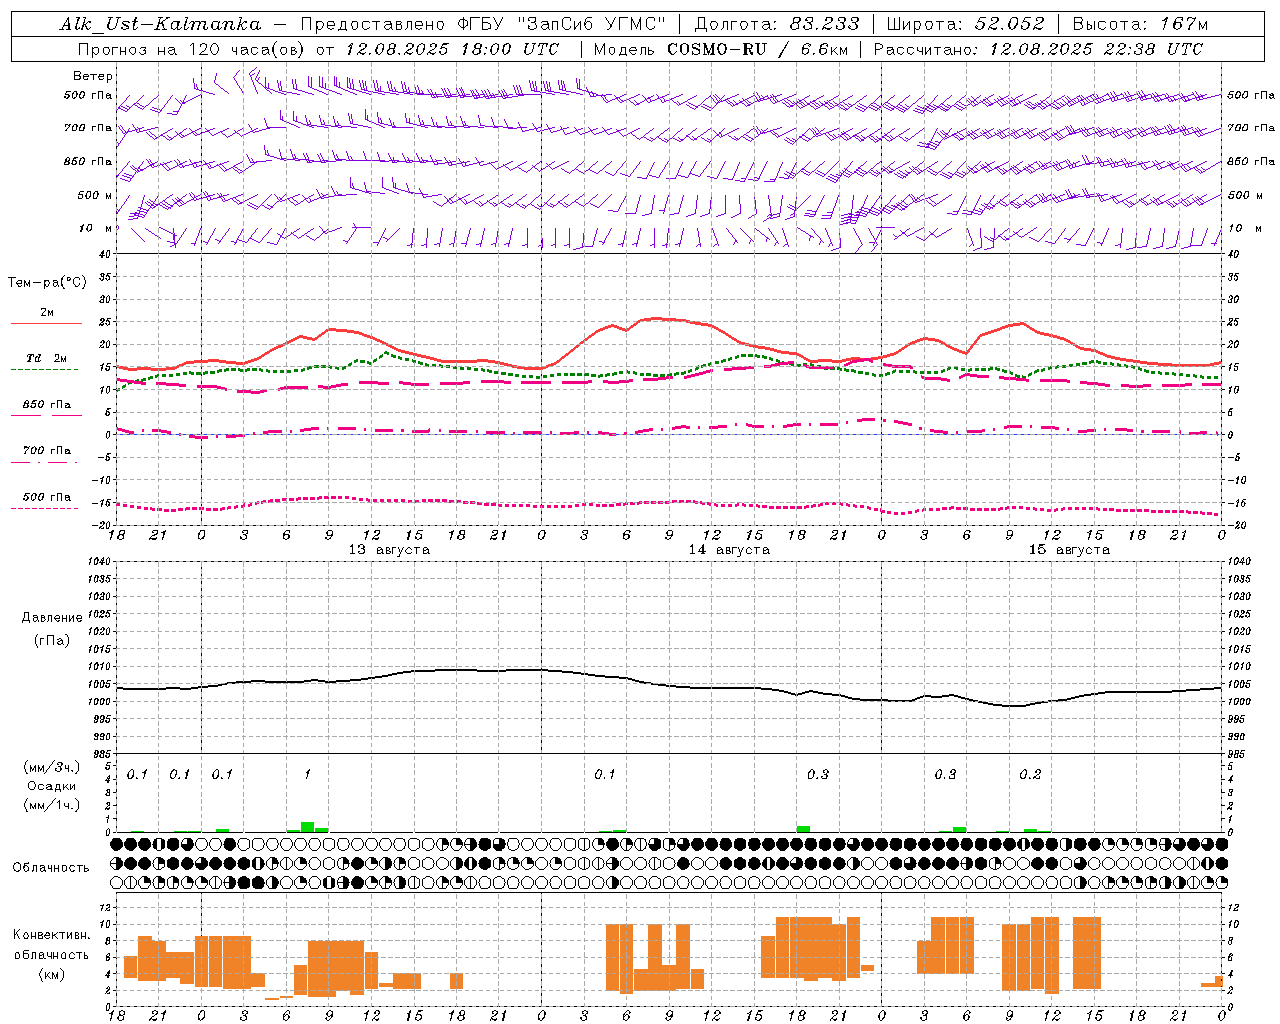The height and width of the screenshot is (1024, 1280).
Task: Click the '(гПа)' pressure unit label
Action: tap(52, 640)
